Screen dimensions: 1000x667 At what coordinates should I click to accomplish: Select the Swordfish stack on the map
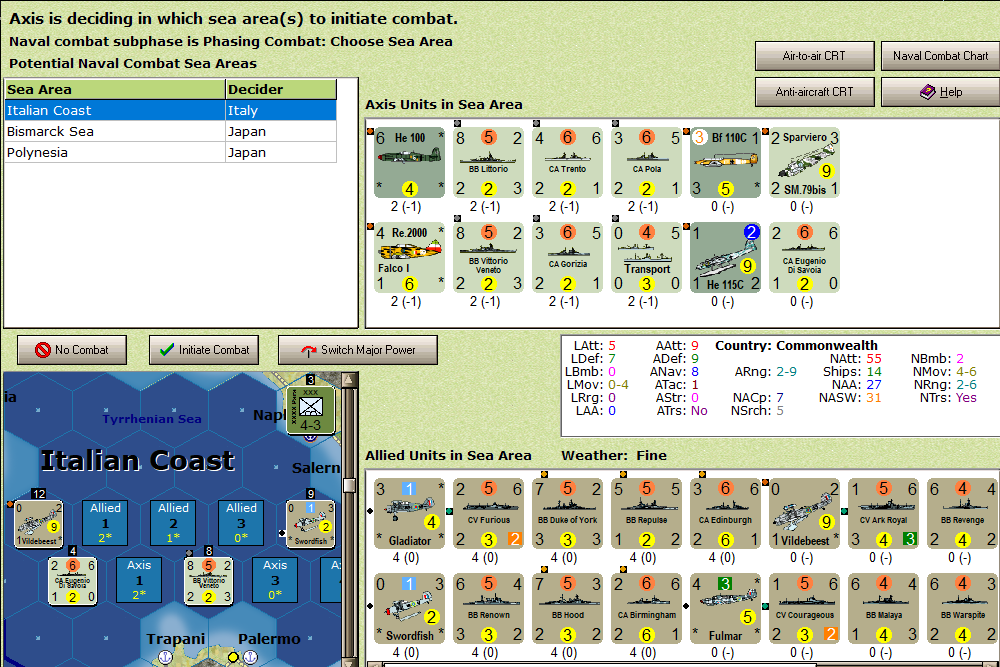(311, 524)
